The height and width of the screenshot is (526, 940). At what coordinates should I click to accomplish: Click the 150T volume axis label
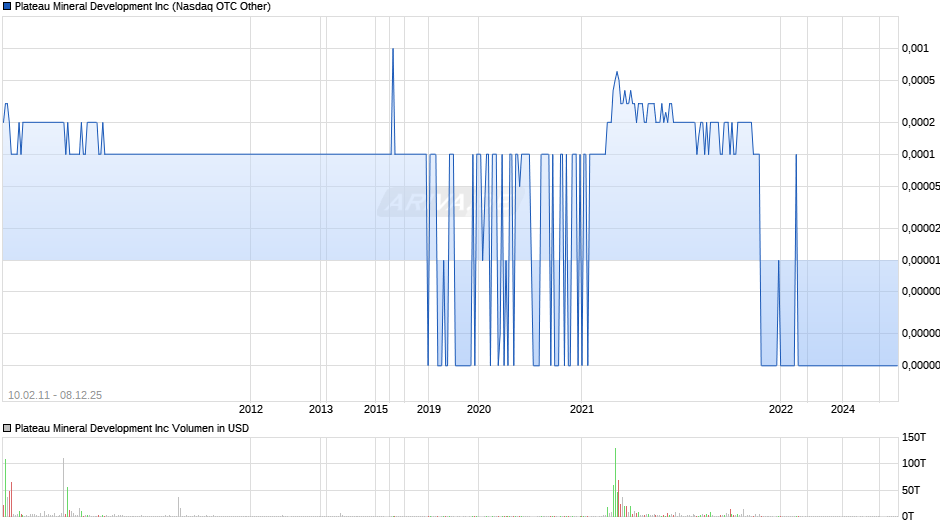[x=914, y=438]
